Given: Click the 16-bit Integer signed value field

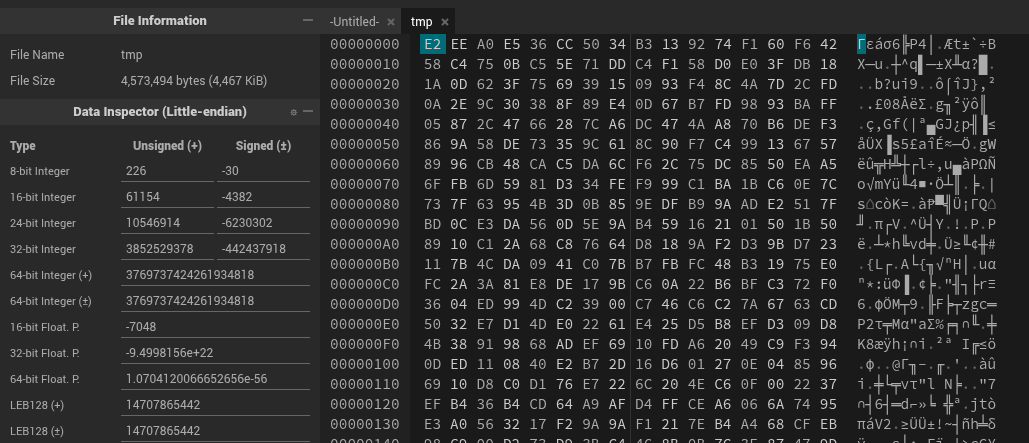Looking at the screenshot, I should click(263, 197).
